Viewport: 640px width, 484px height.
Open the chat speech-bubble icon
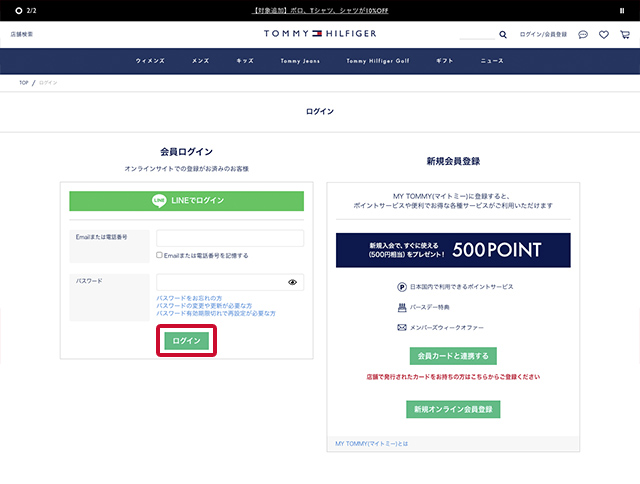[583, 34]
